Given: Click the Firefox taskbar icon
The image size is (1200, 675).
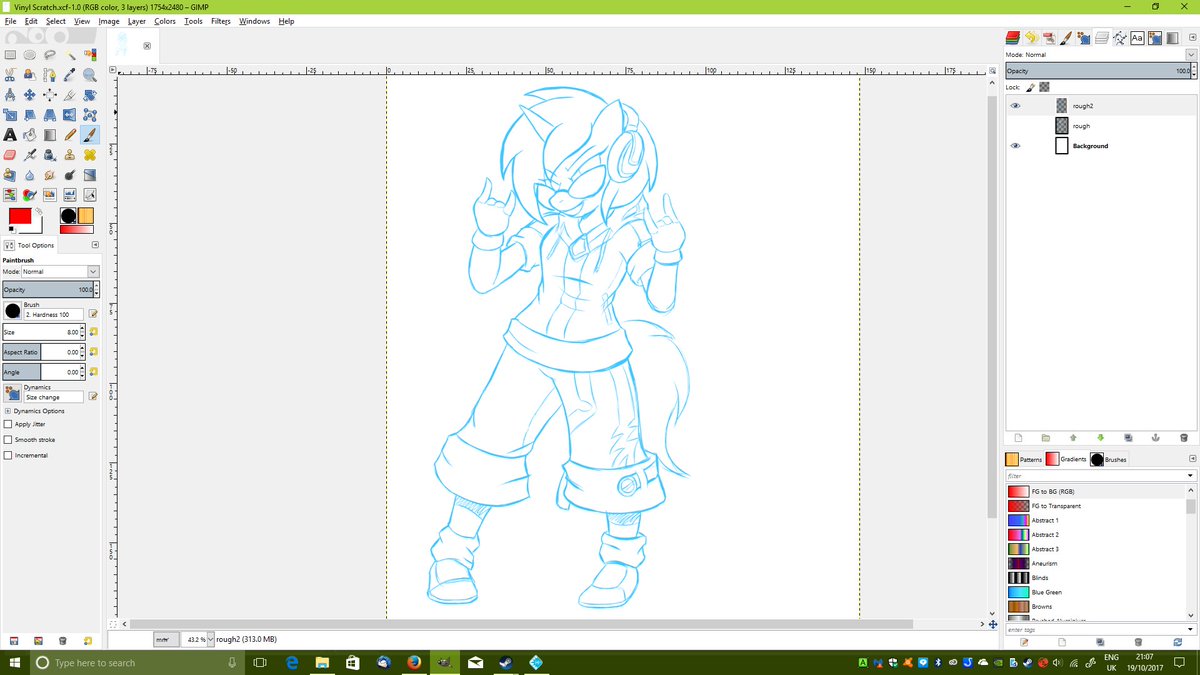Looking at the screenshot, I should (414, 662).
